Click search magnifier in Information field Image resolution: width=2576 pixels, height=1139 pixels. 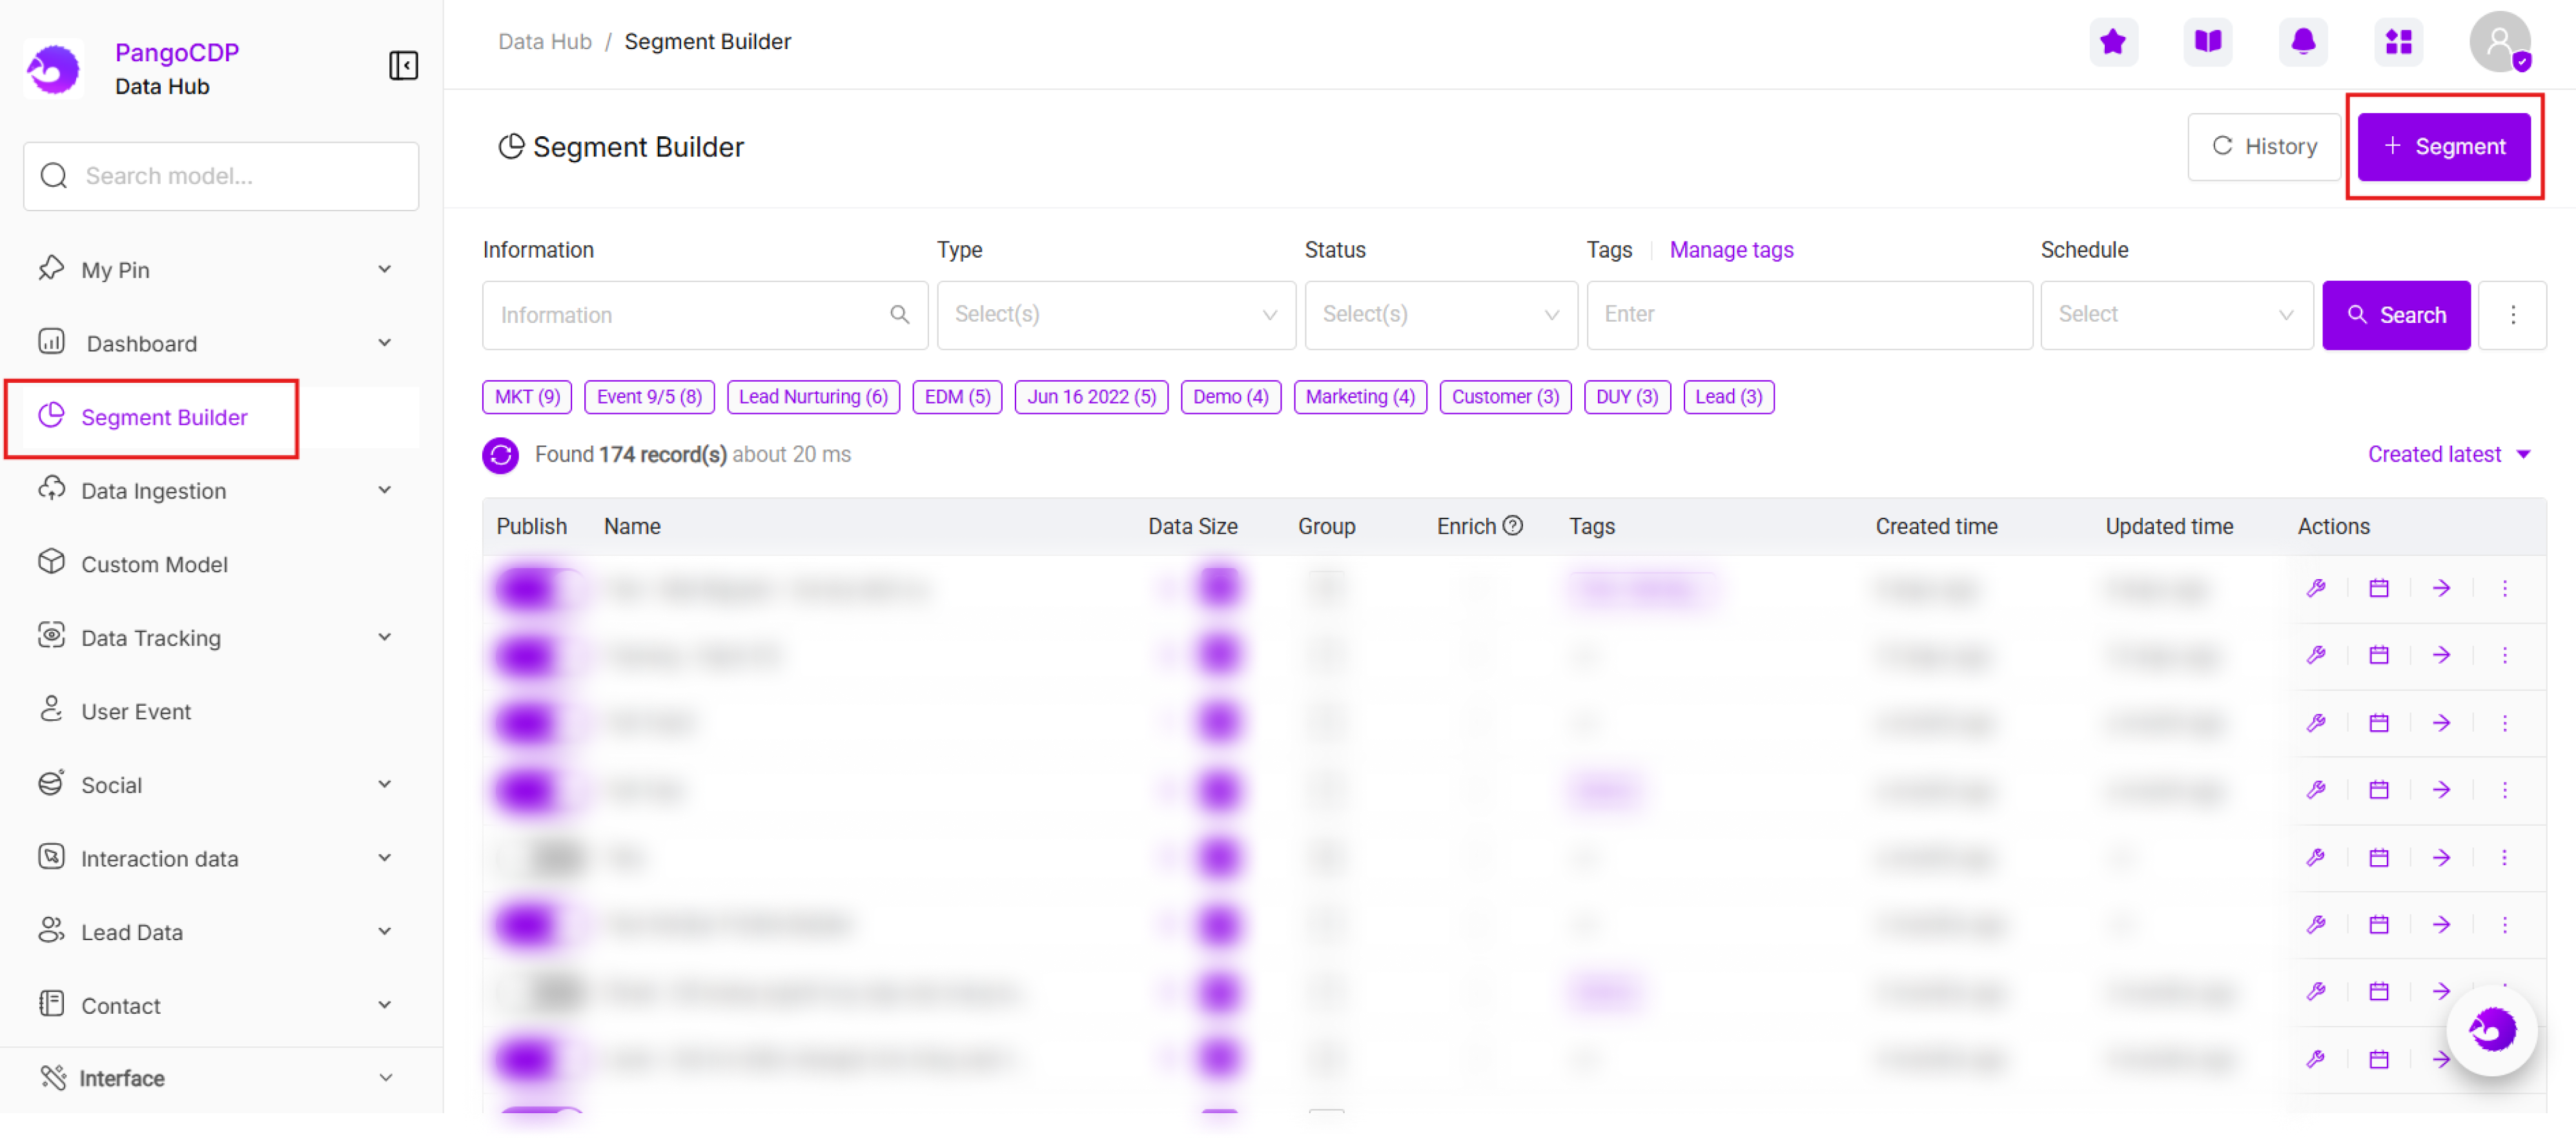900,316
